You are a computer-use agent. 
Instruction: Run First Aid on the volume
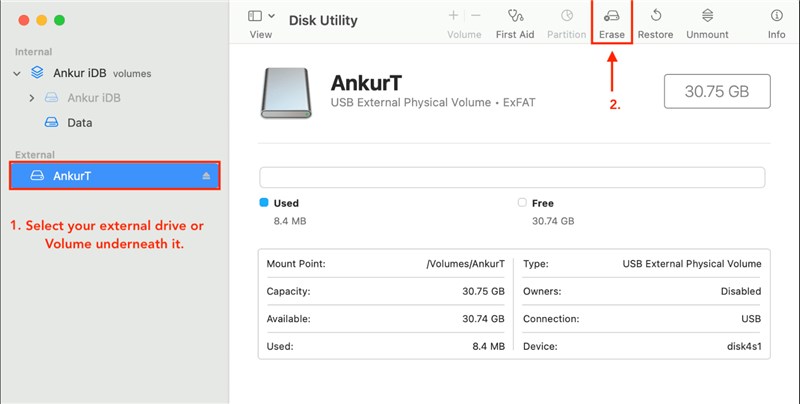click(515, 17)
